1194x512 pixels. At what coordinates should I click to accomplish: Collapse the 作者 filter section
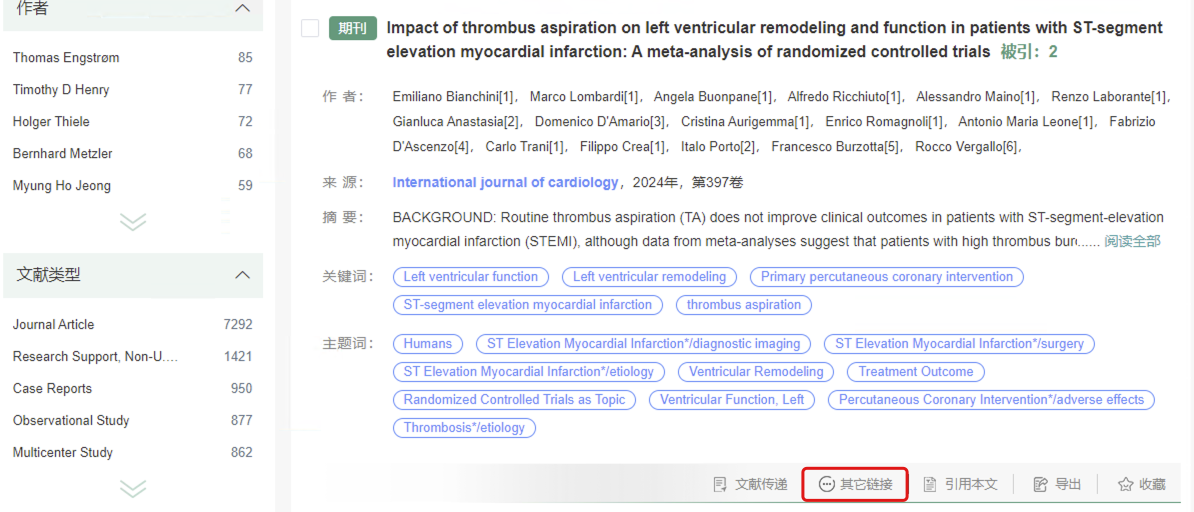[242, 8]
